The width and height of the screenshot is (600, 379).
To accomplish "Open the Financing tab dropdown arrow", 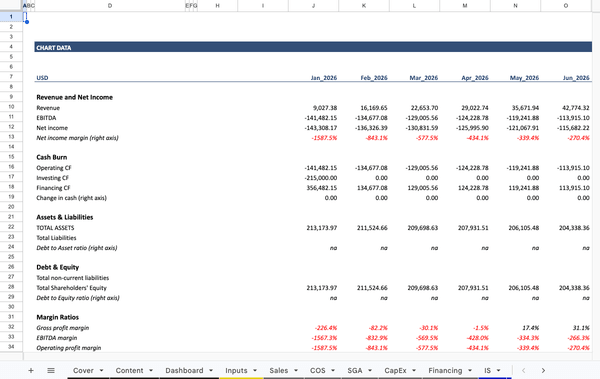I will [x=470, y=370].
